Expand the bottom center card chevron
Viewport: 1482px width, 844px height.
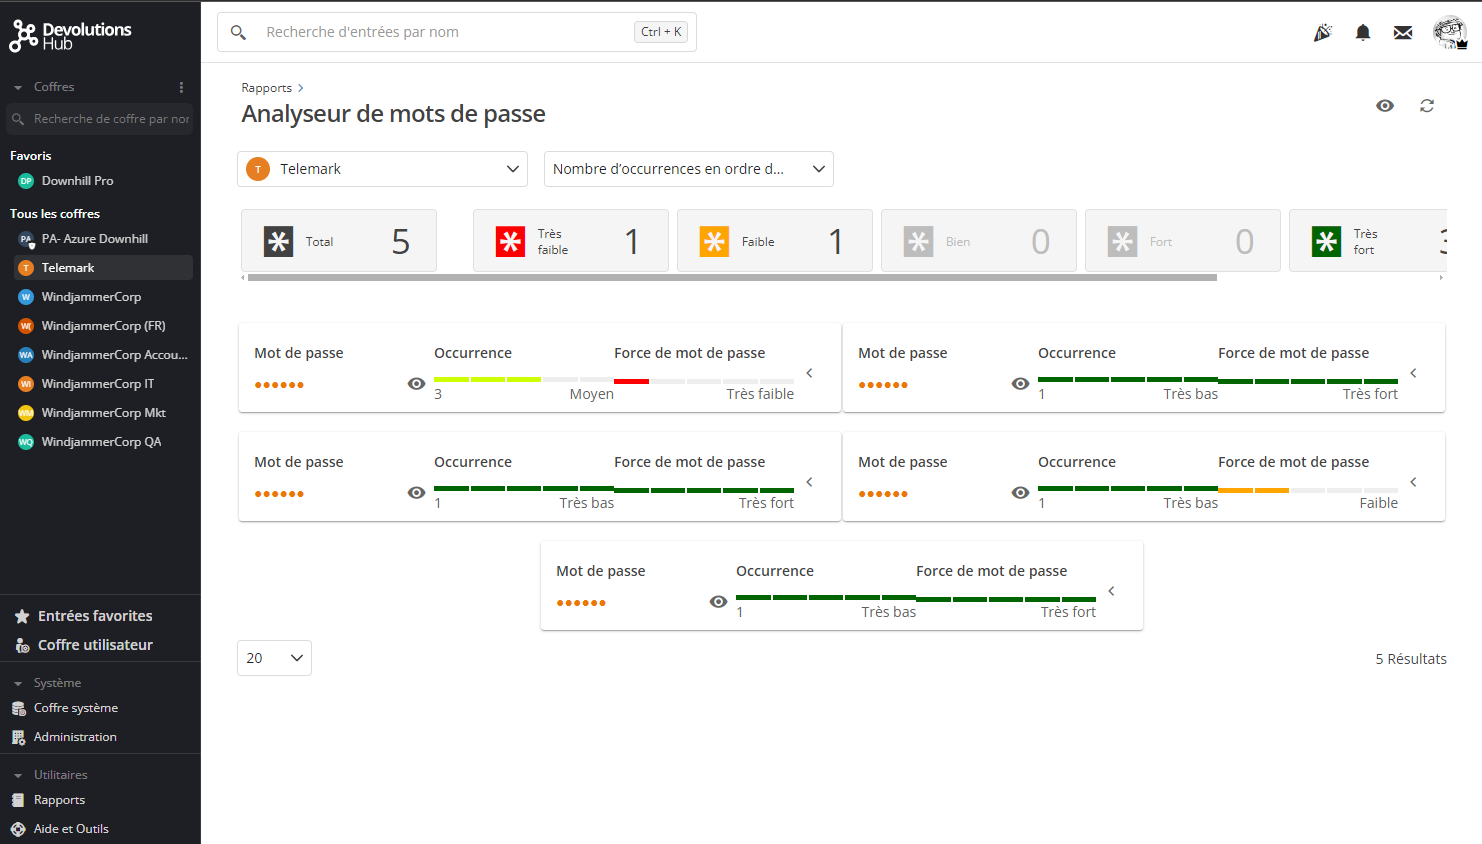pyautogui.click(x=1112, y=591)
